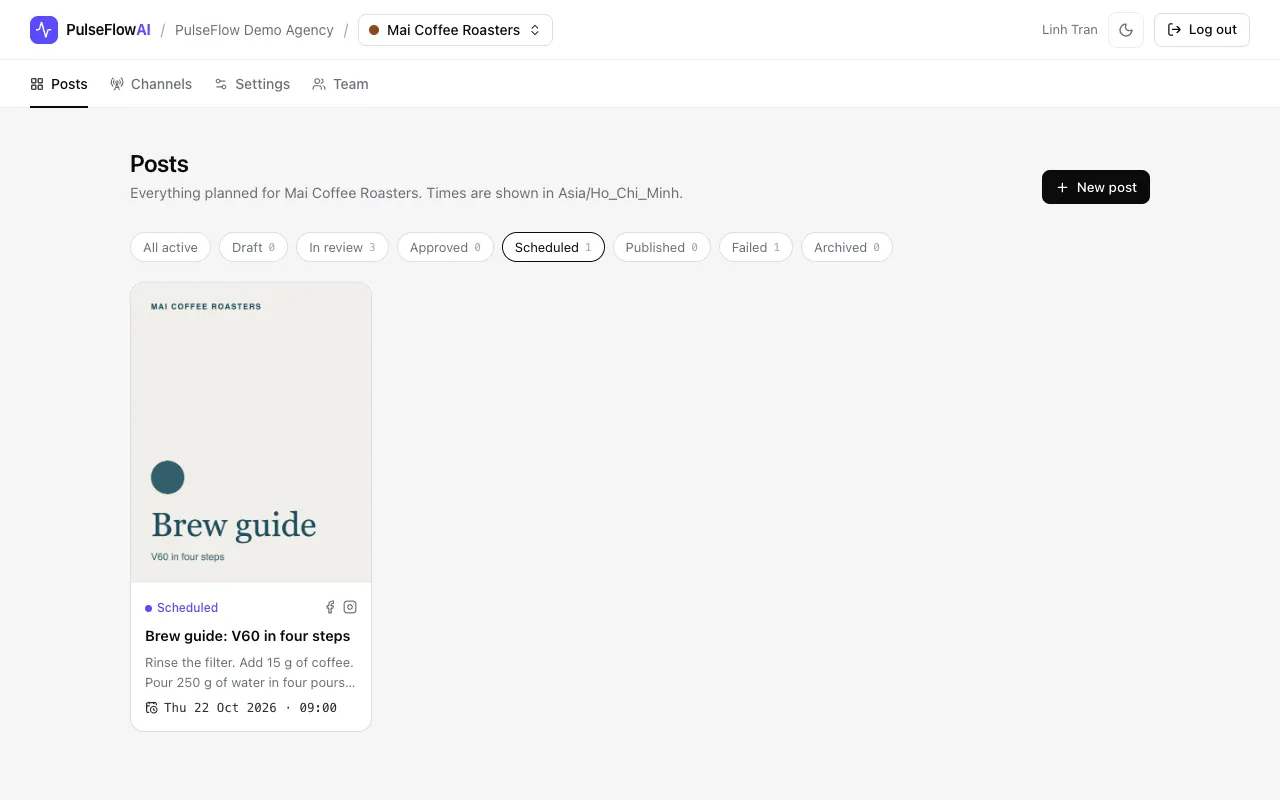Click the PulseFlow Demo Agency breadcrumb
This screenshot has width=1280, height=800.
(x=254, y=30)
